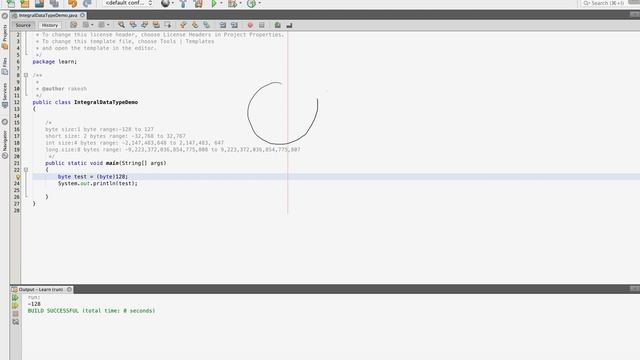Click the globe browser icon

(165, 3)
